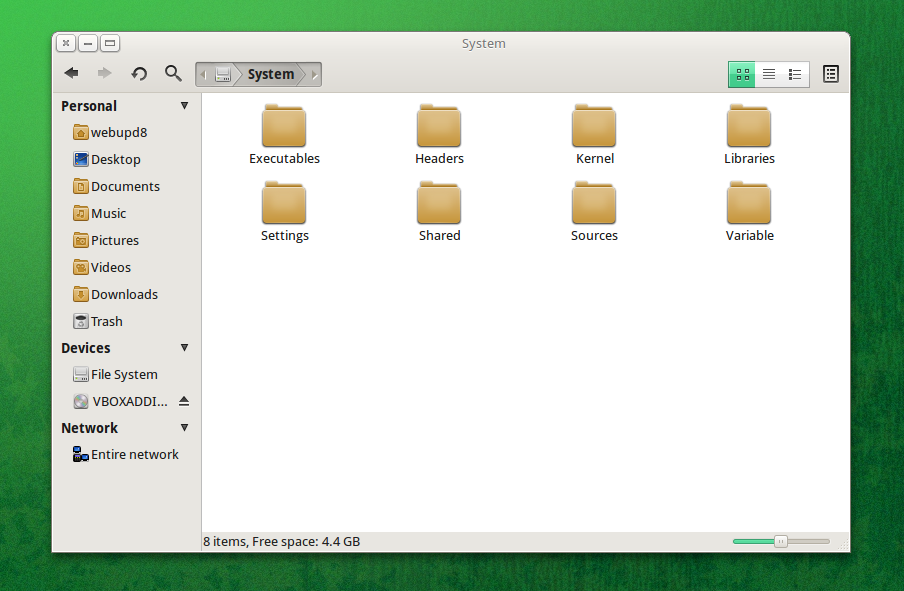Collapse the Network section
The image size is (904, 591).
point(184,428)
